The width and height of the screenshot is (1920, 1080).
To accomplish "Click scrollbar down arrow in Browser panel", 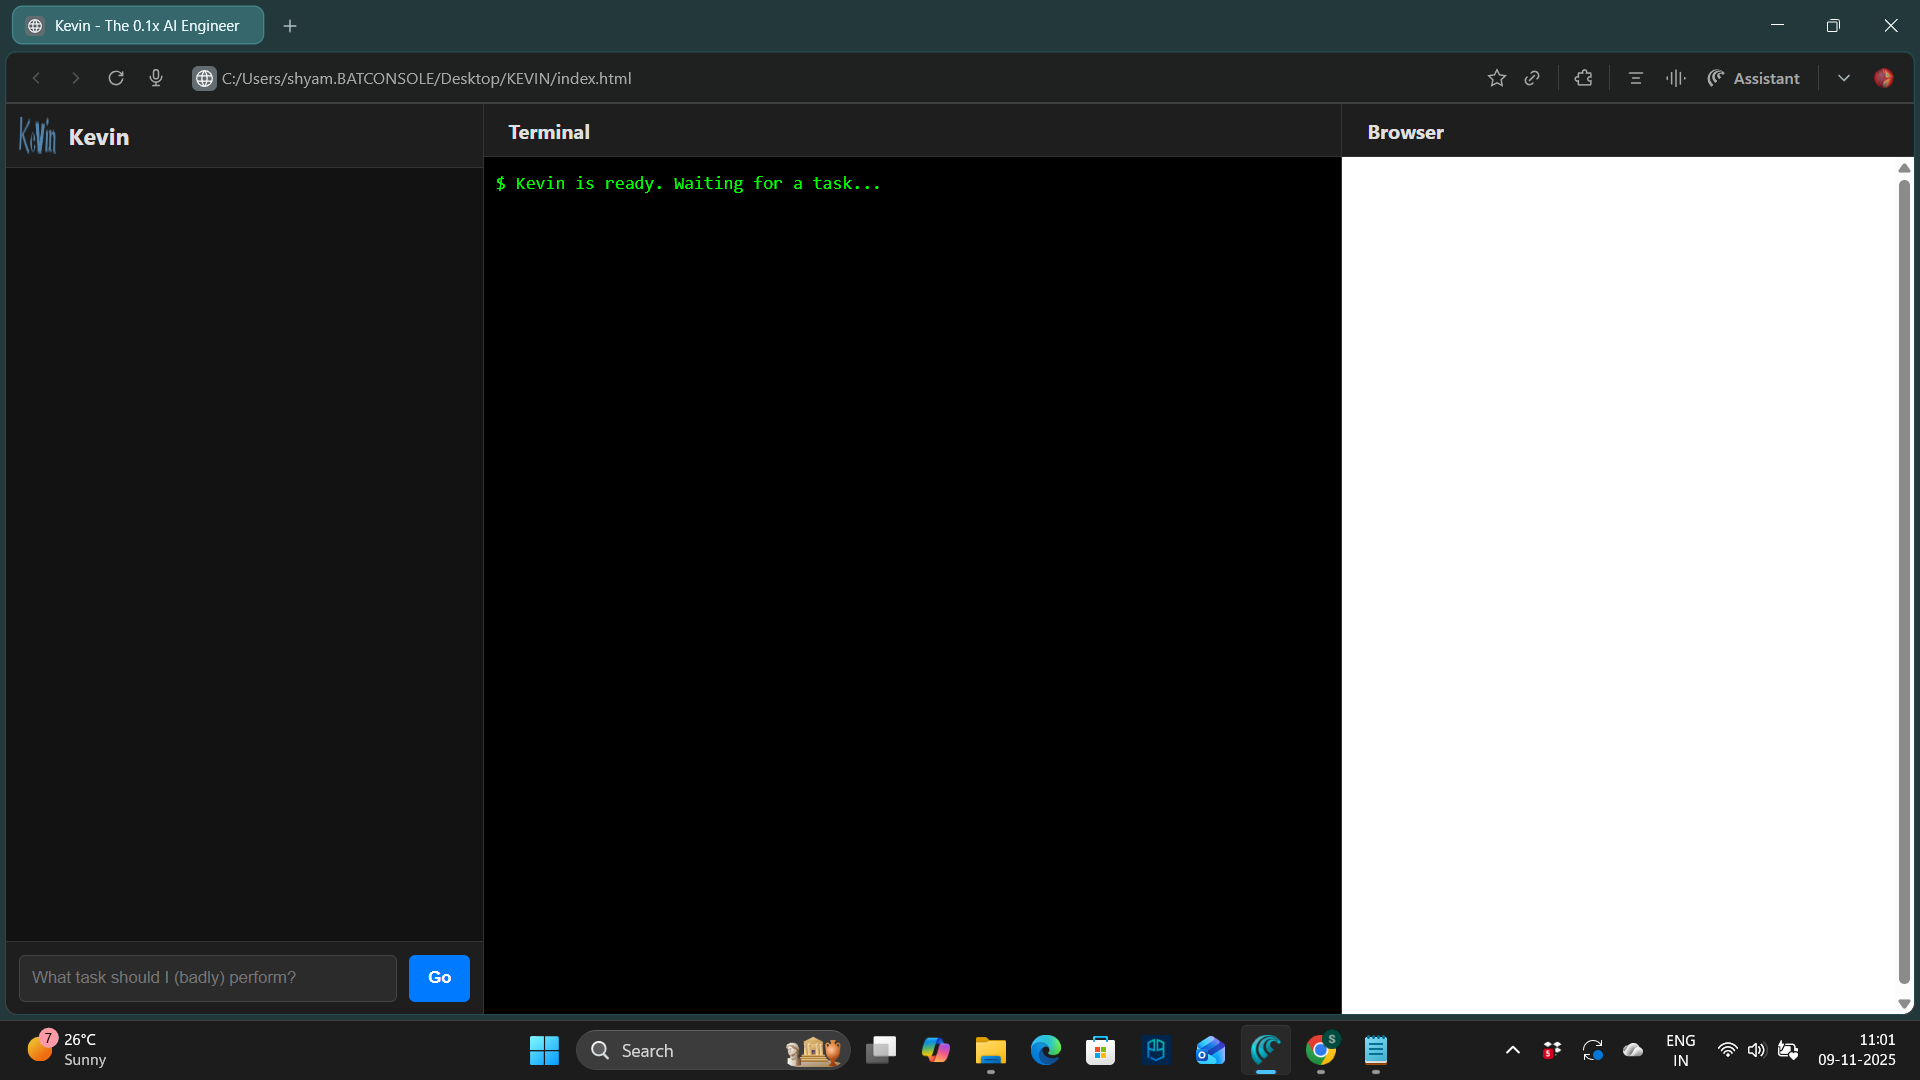I will 1904,1004.
